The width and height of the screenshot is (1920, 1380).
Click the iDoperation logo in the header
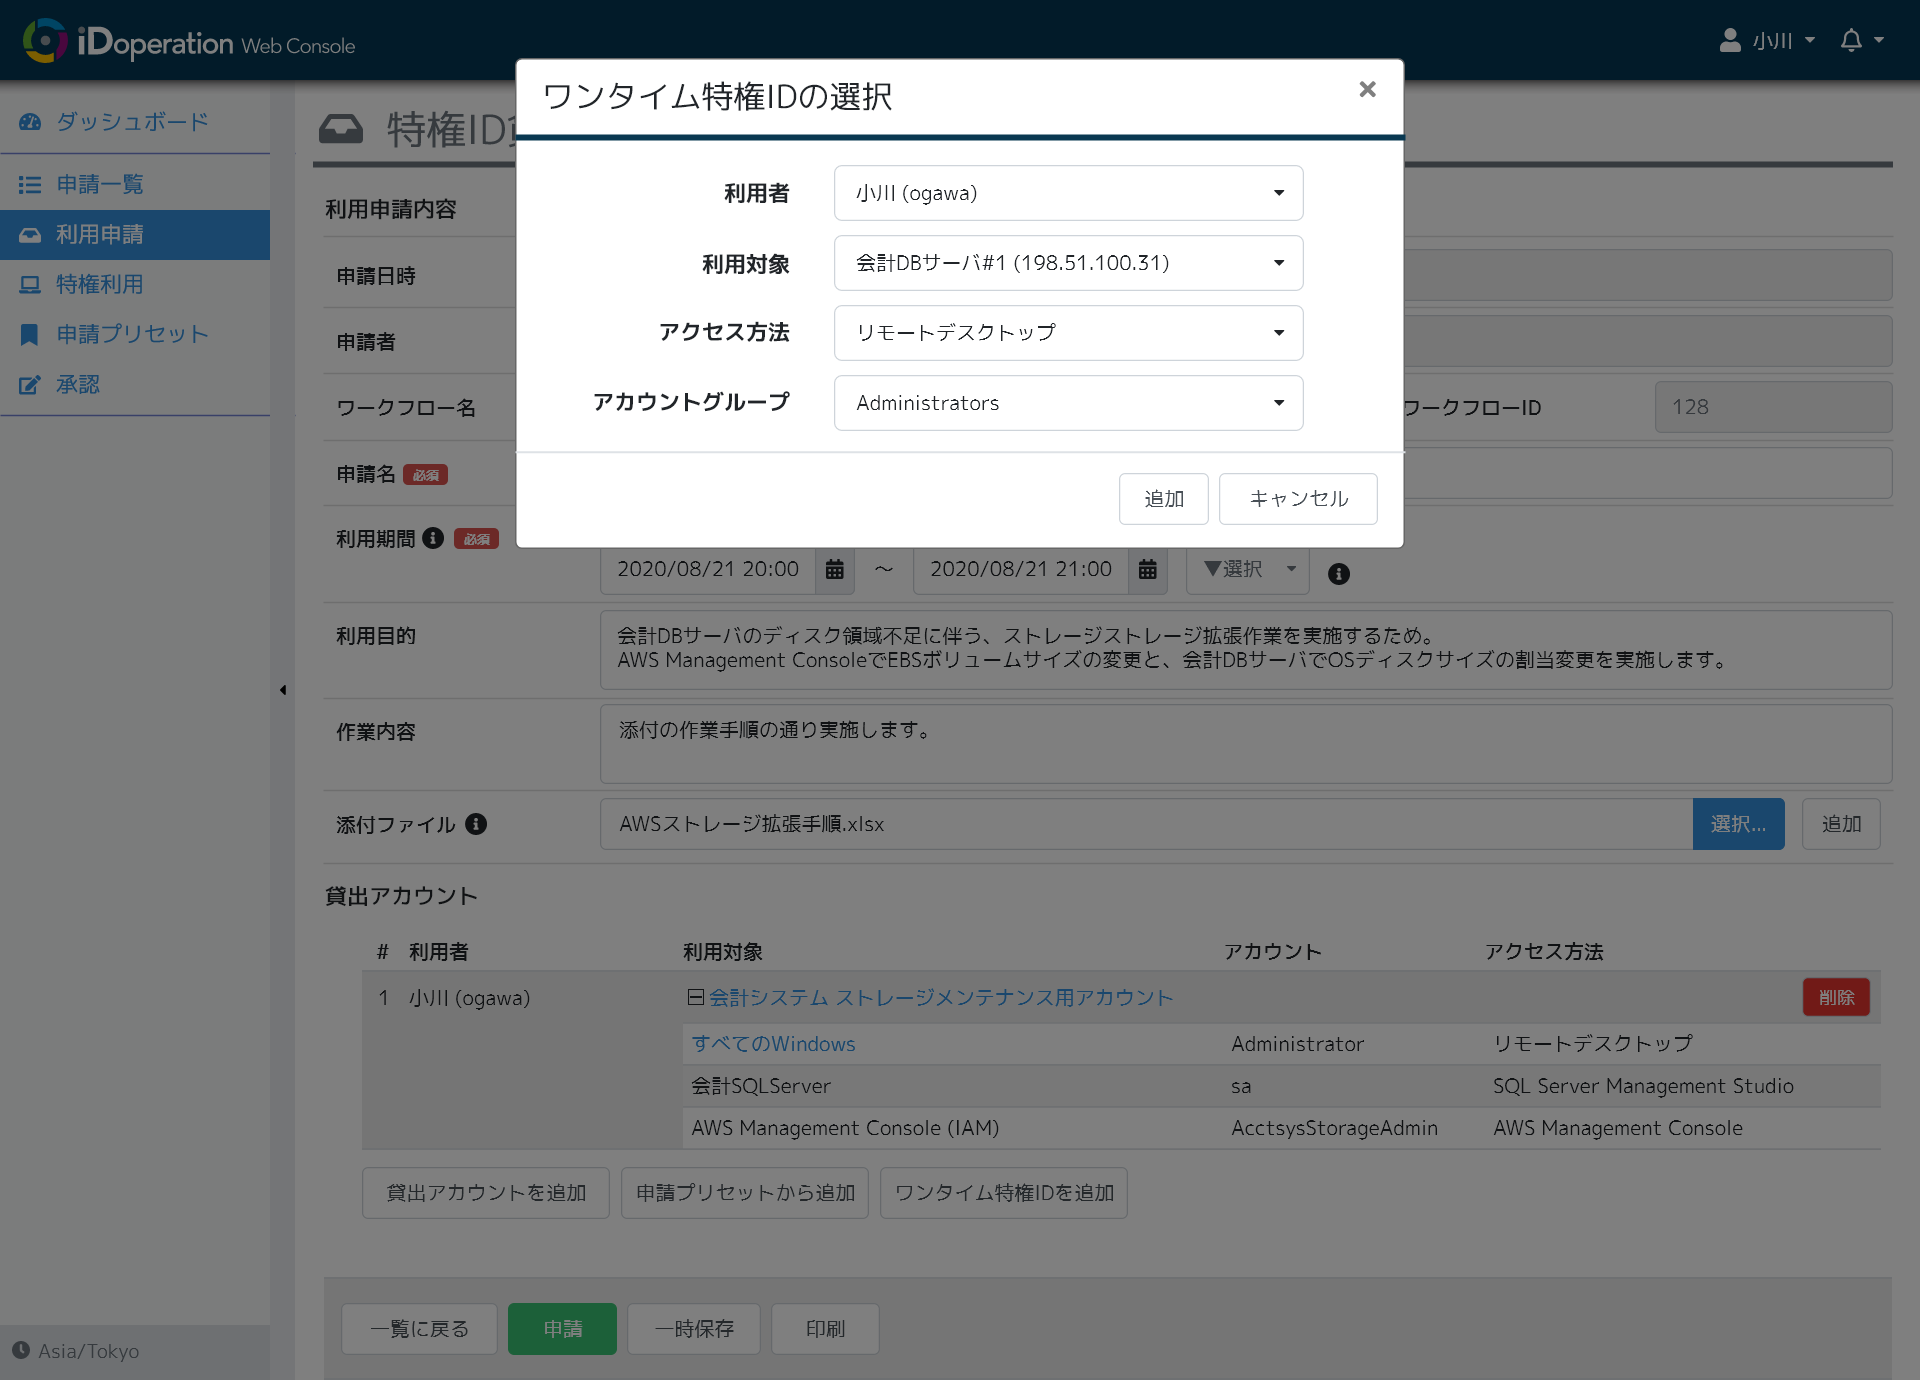click(x=130, y=41)
